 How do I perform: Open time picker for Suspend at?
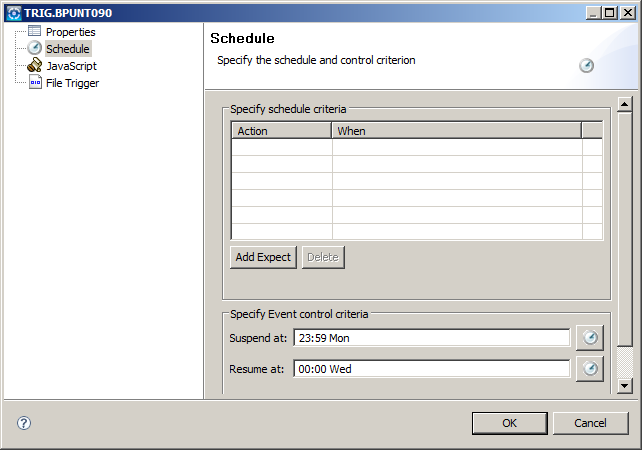[590, 338]
